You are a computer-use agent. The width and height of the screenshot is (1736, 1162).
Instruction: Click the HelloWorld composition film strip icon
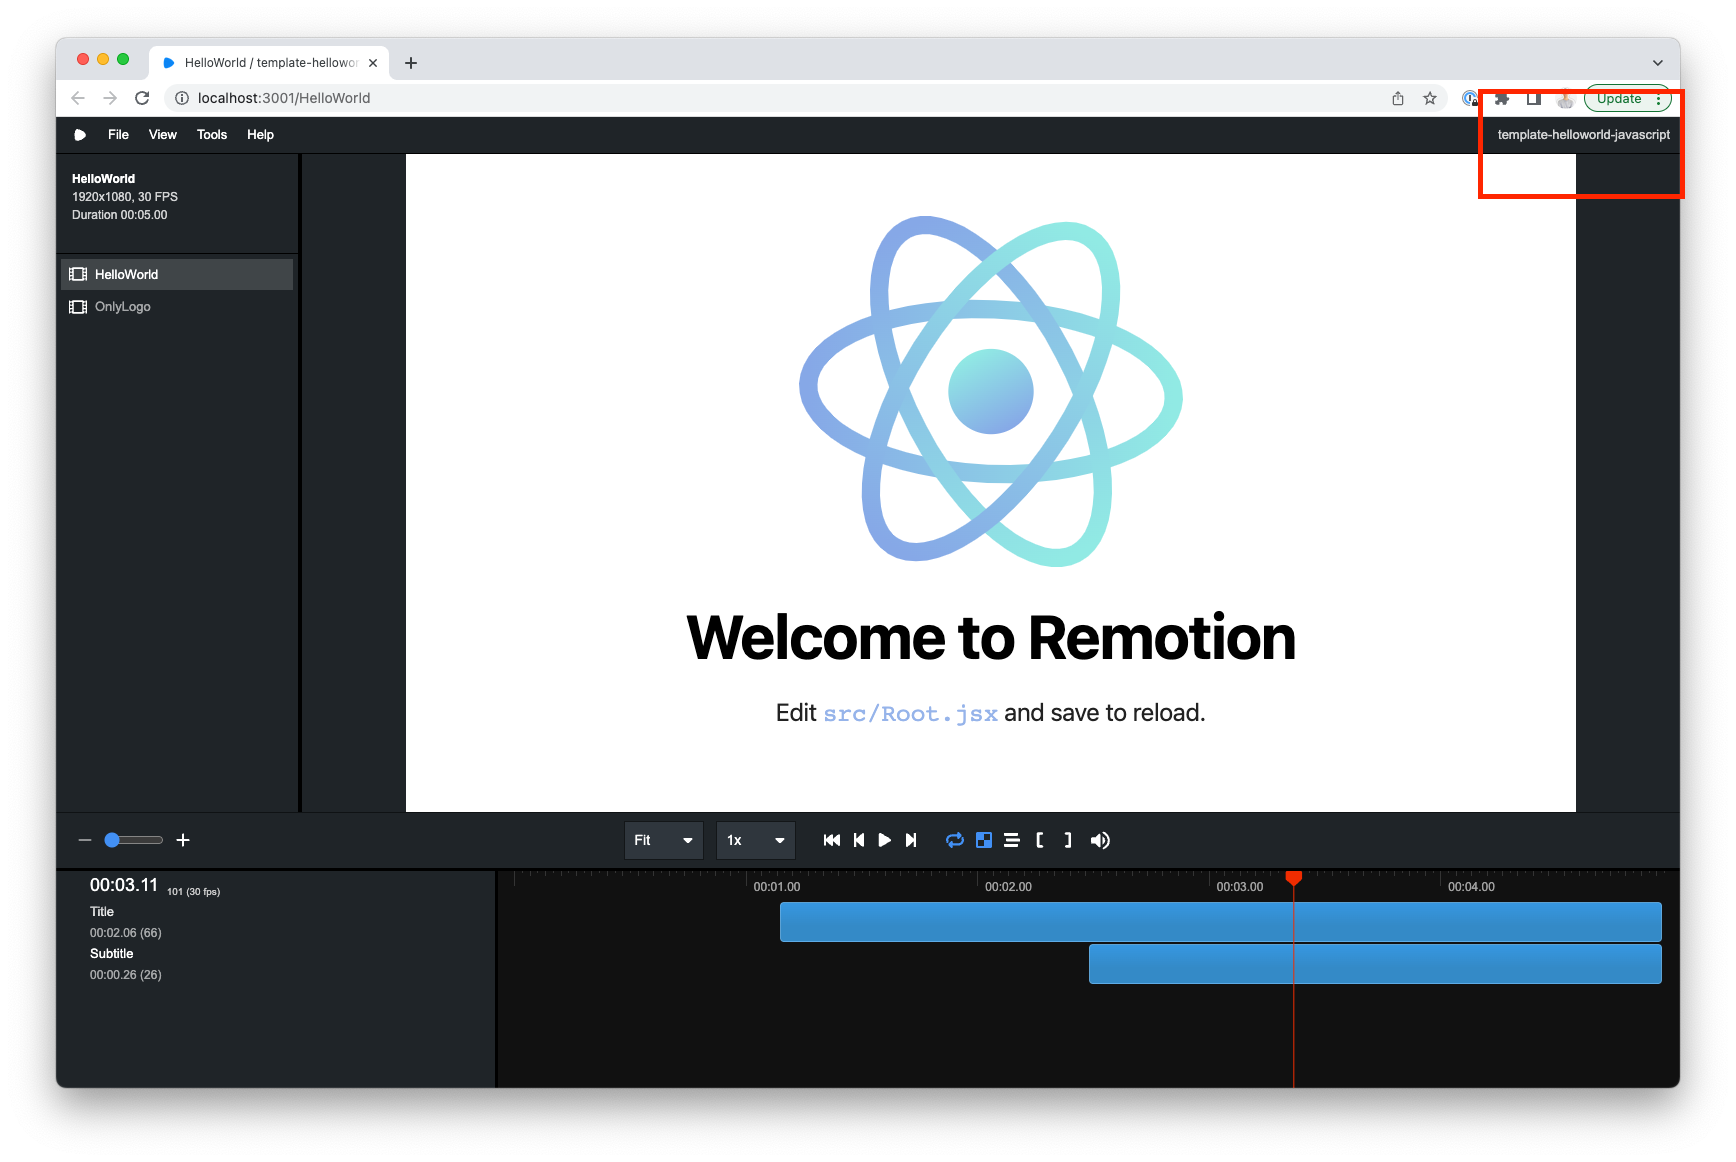pyautogui.click(x=78, y=273)
